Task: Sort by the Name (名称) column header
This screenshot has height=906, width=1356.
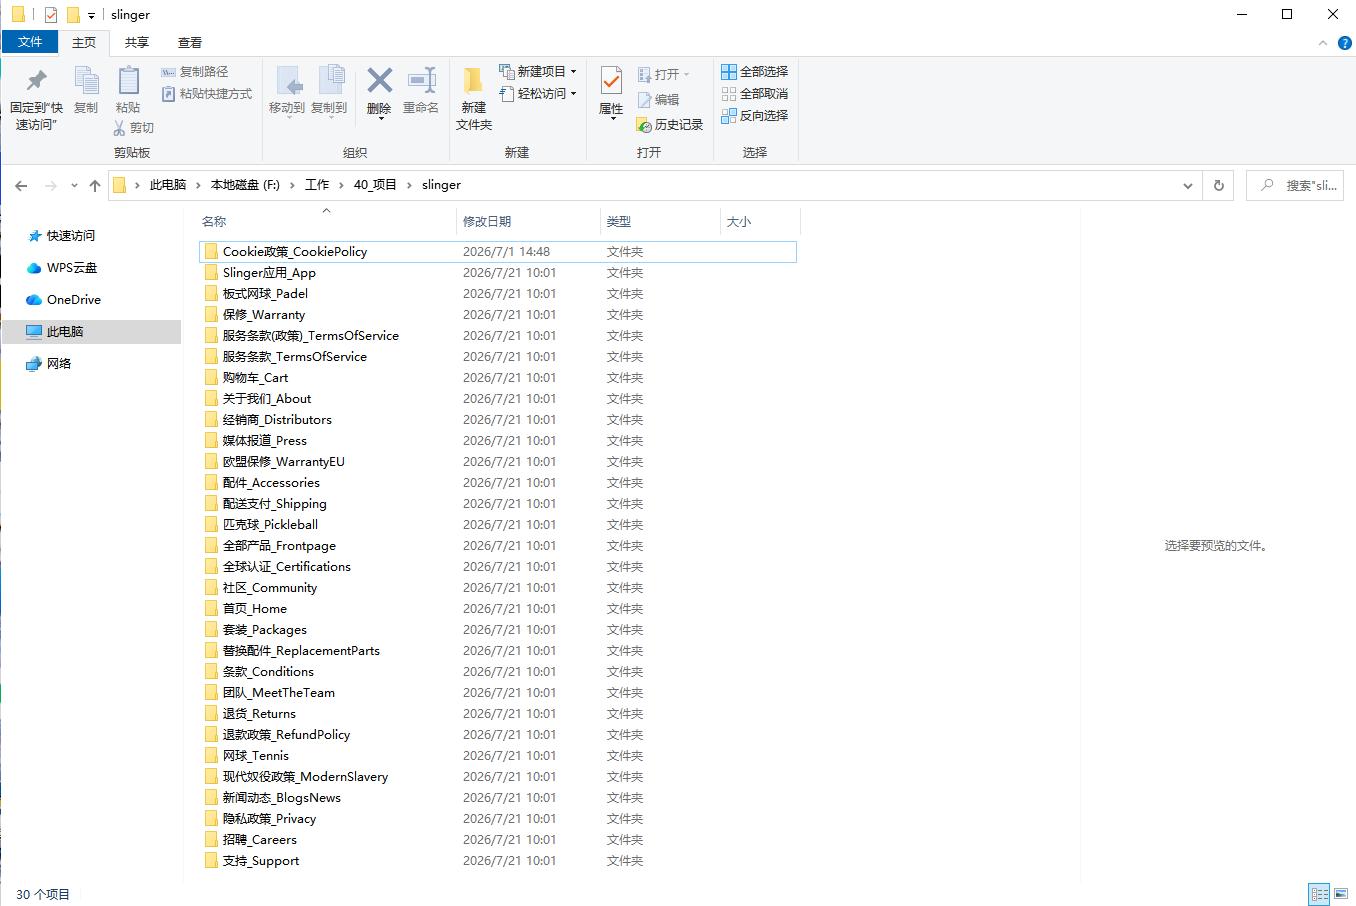Action: (x=326, y=222)
